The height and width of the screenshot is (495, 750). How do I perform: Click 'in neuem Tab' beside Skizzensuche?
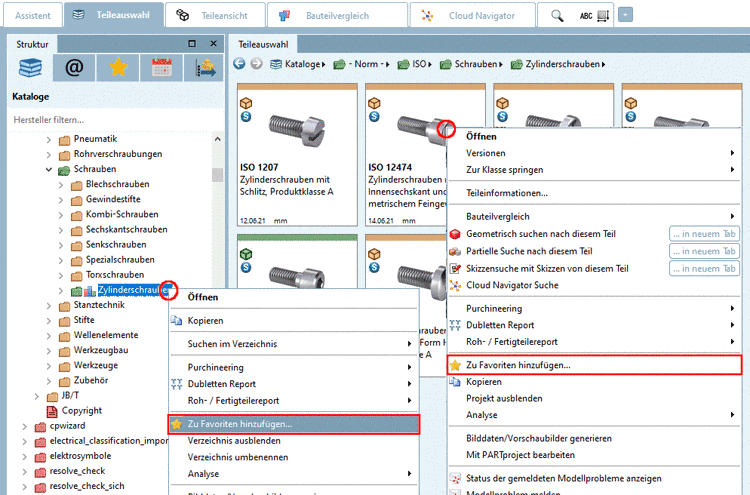704,269
